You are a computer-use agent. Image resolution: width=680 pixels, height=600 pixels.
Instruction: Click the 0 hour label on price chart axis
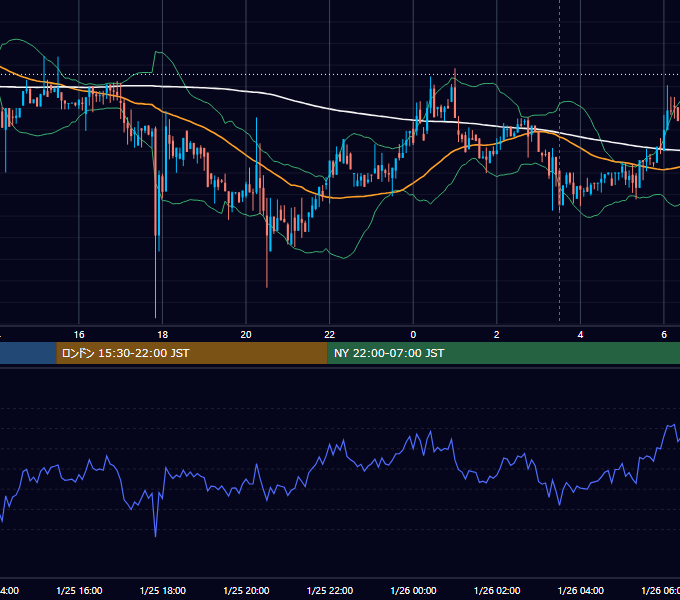pyautogui.click(x=413, y=335)
